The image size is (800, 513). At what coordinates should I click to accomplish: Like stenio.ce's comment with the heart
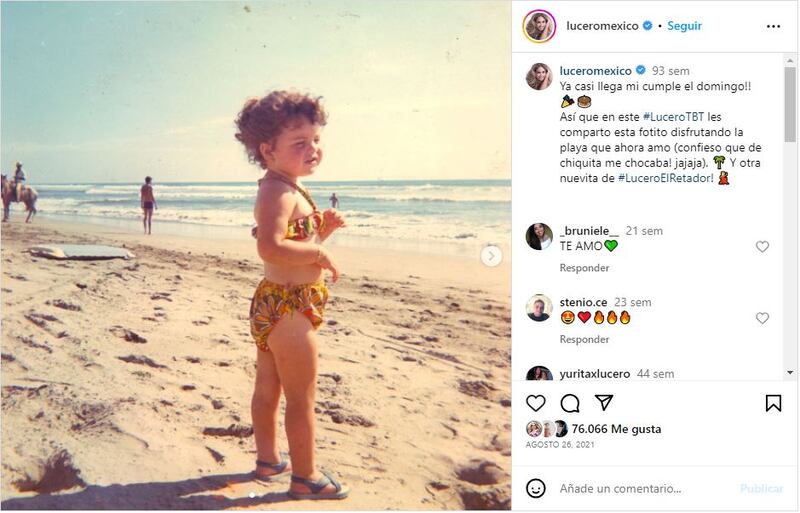[x=762, y=318]
